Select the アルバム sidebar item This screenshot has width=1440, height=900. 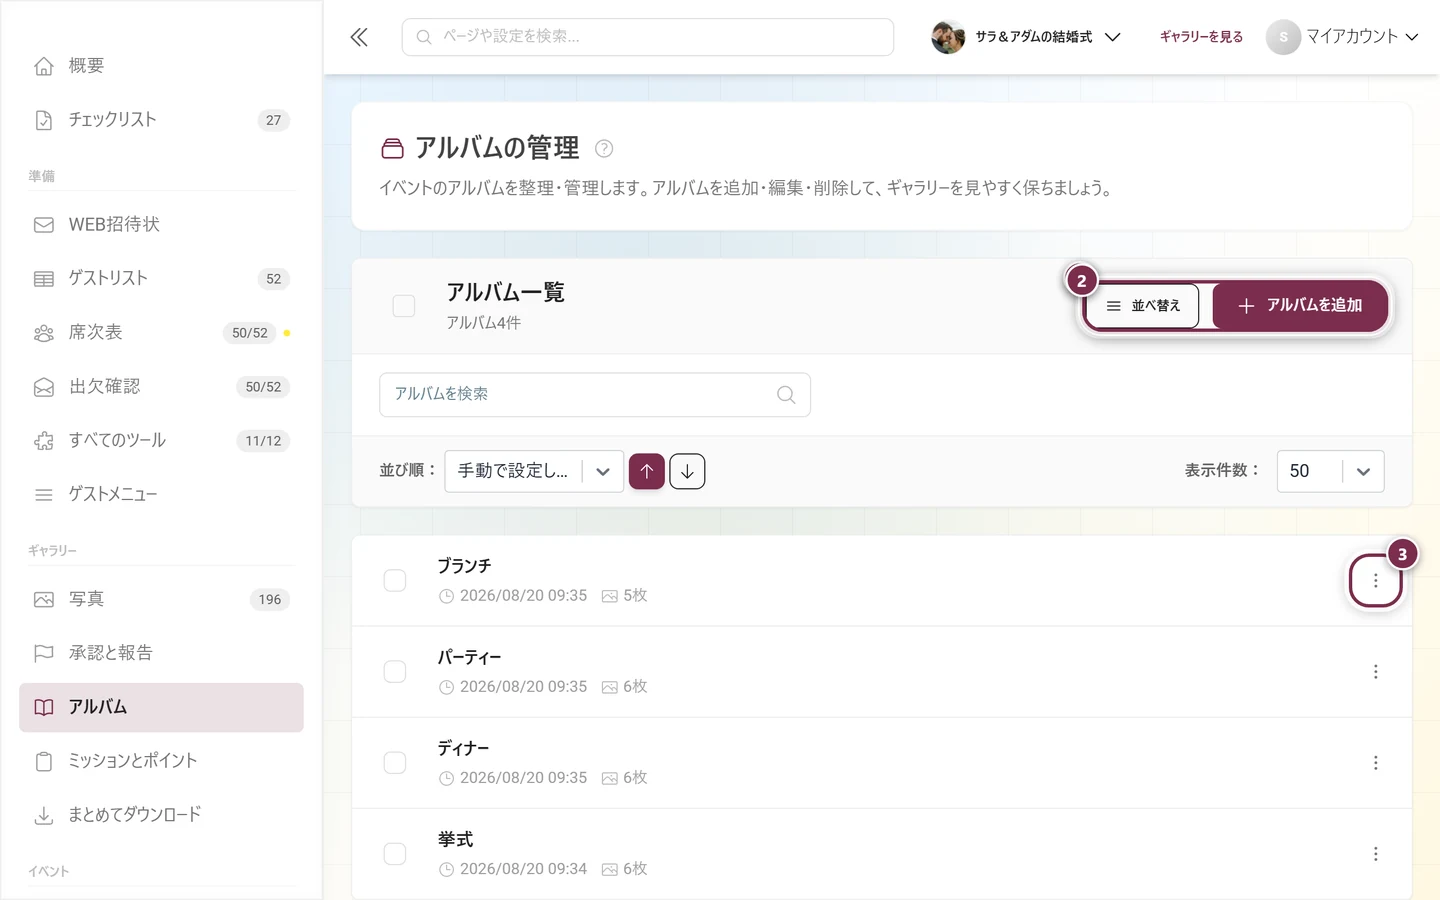click(161, 708)
